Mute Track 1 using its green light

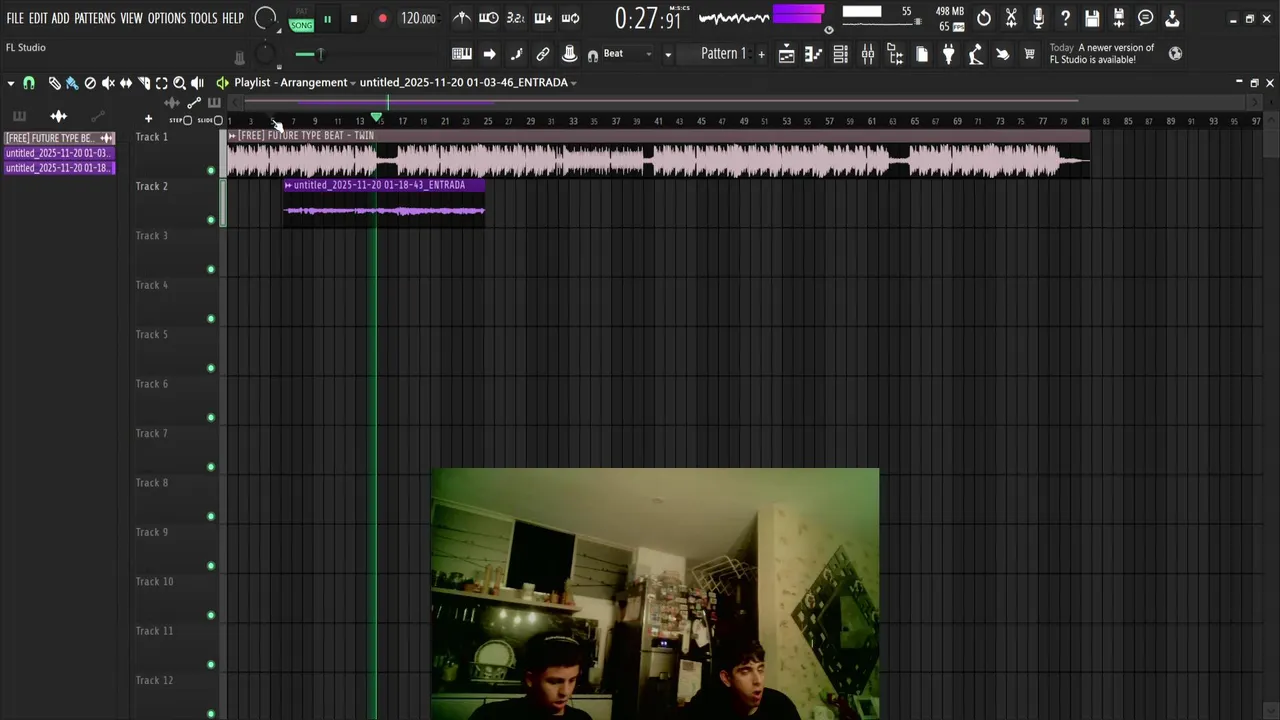tap(210, 170)
